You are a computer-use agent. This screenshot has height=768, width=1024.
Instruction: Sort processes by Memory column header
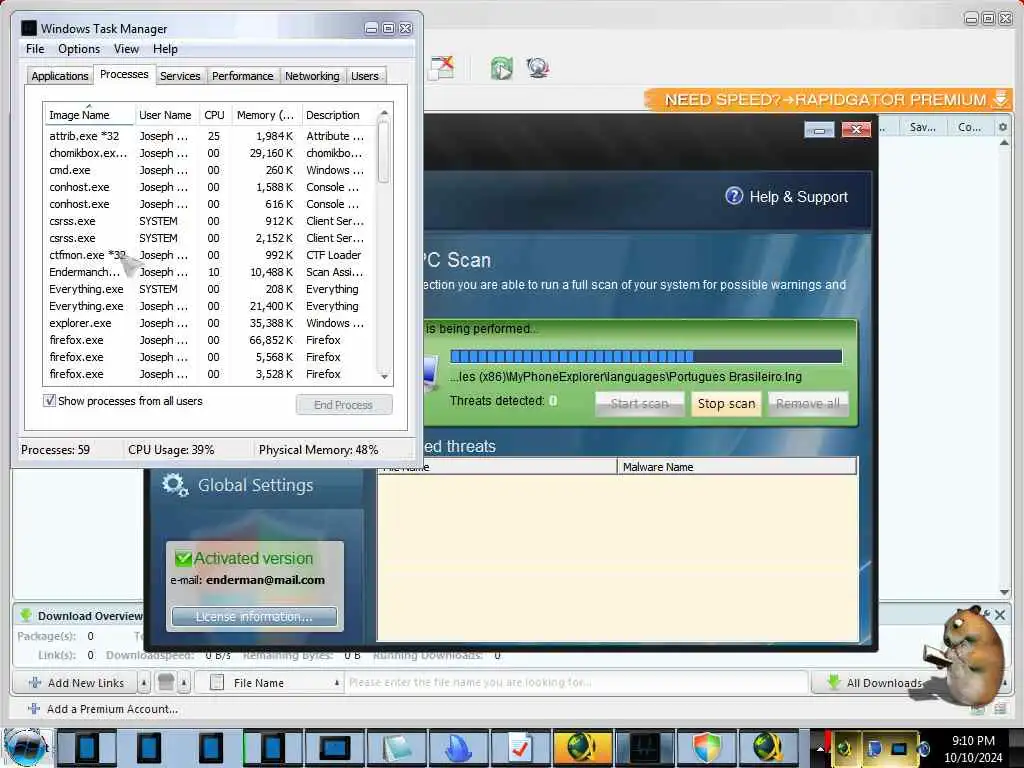coord(266,115)
